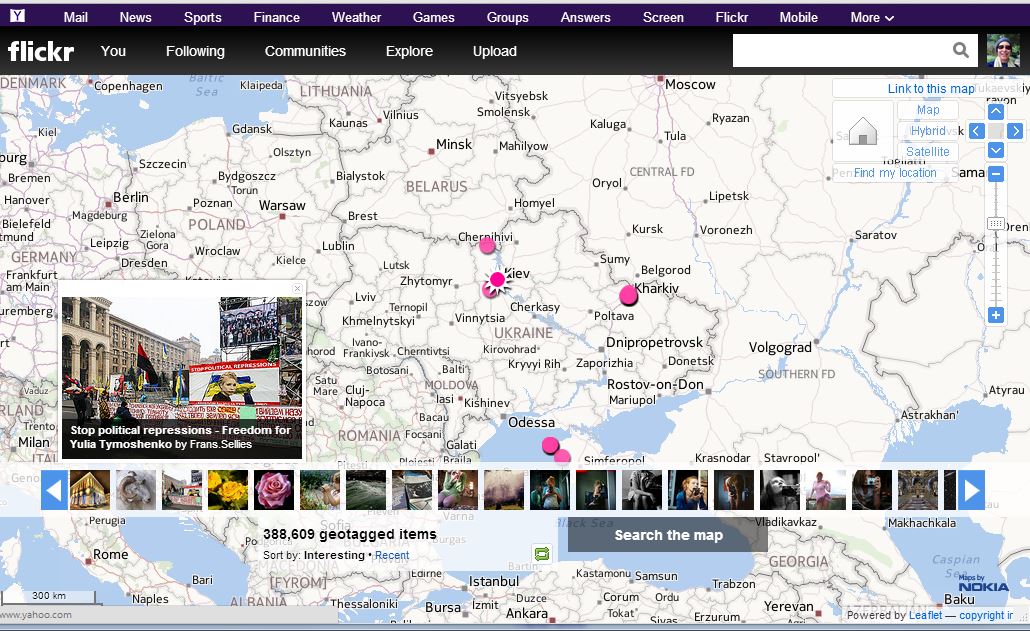Close the photo preview popup
Image resolution: width=1030 pixels, height=631 pixels.
coord(297,288)
